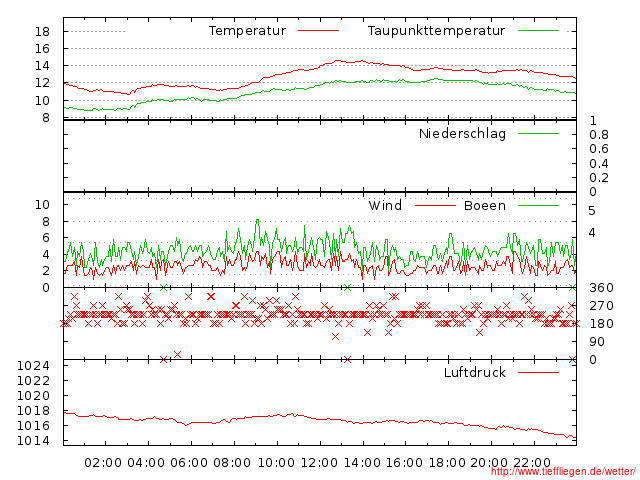Screen dimensions: 640x480
Task: Click the 0.8 precipitation axis value
Action: [599, 135]
